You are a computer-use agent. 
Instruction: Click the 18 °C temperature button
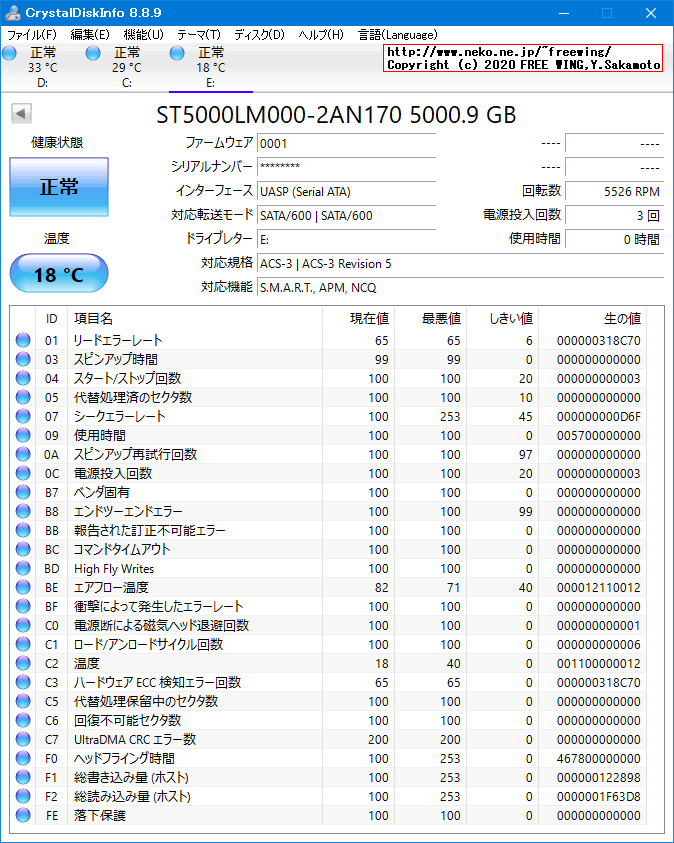[59, 274]
